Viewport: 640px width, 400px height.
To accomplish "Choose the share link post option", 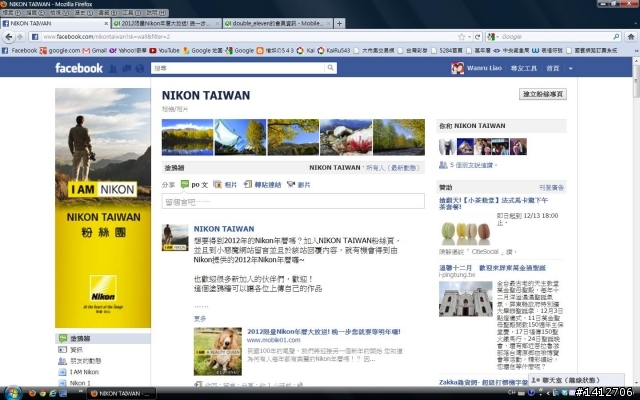I will tap(262, 184).
